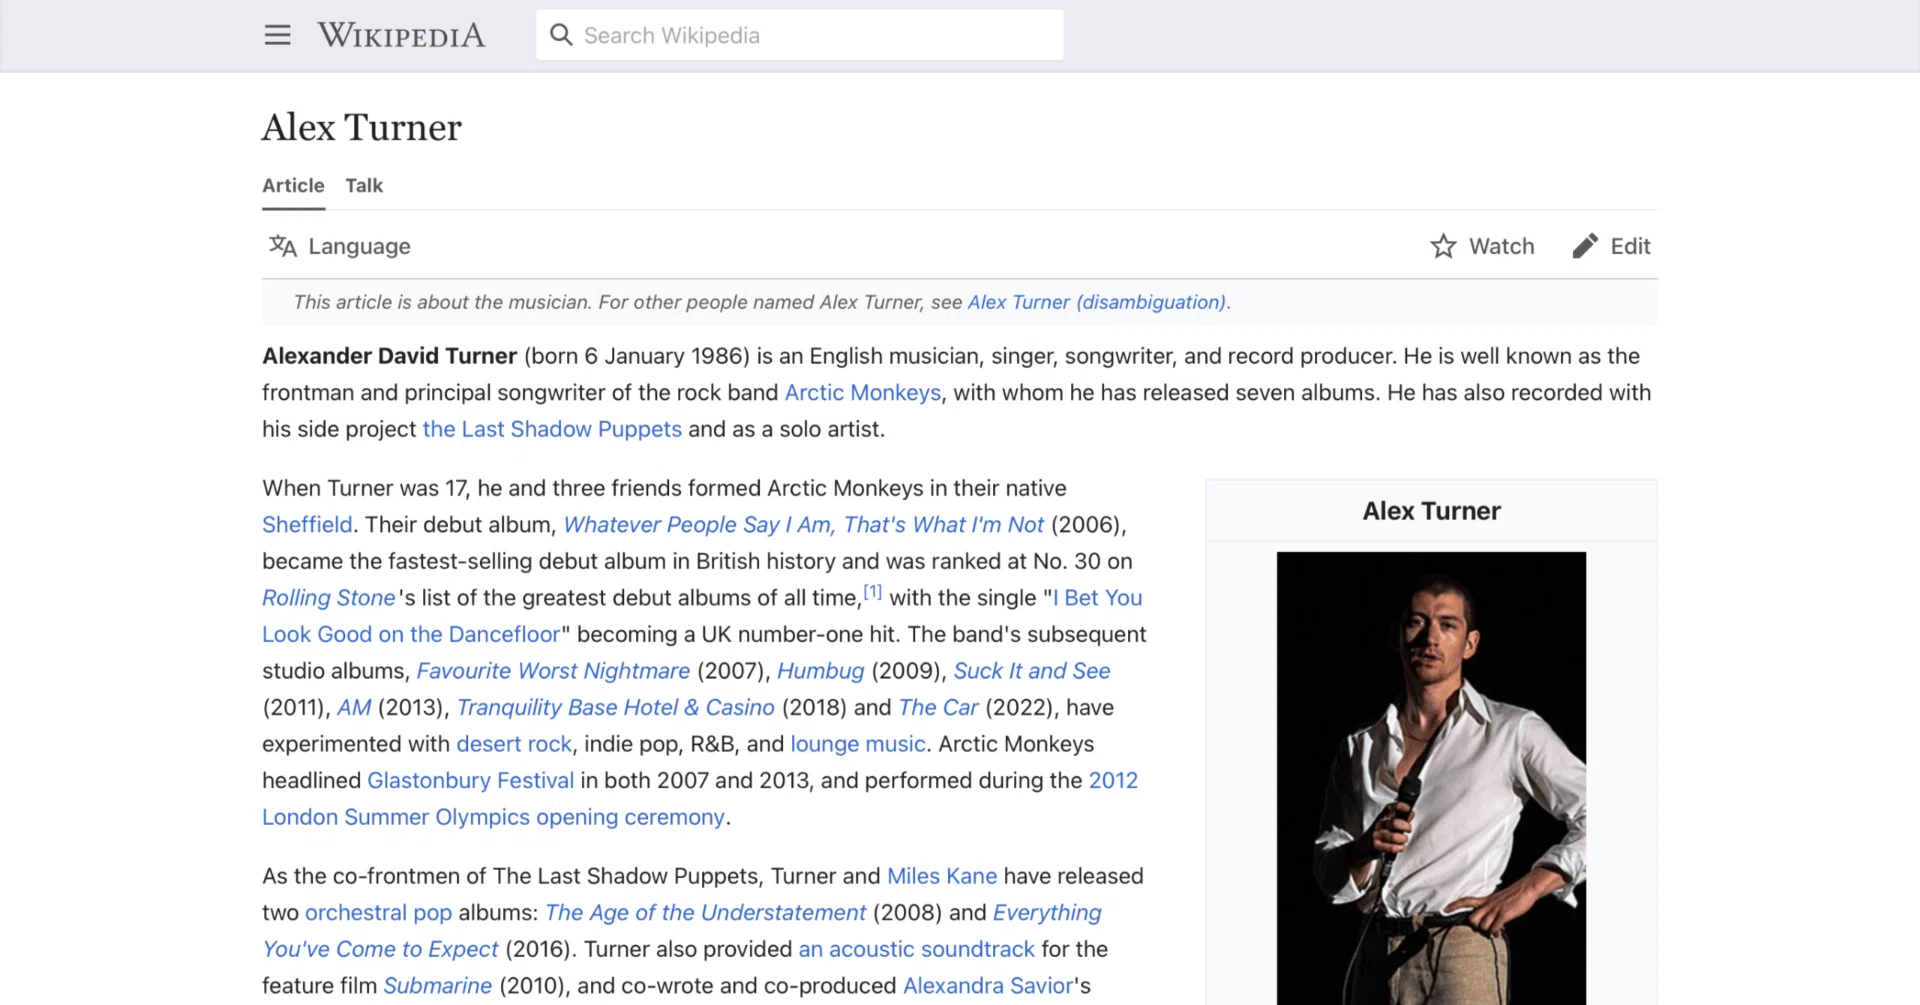Open the hamburger main menu
The image size is (1920, 1005).
pos(277,35)
